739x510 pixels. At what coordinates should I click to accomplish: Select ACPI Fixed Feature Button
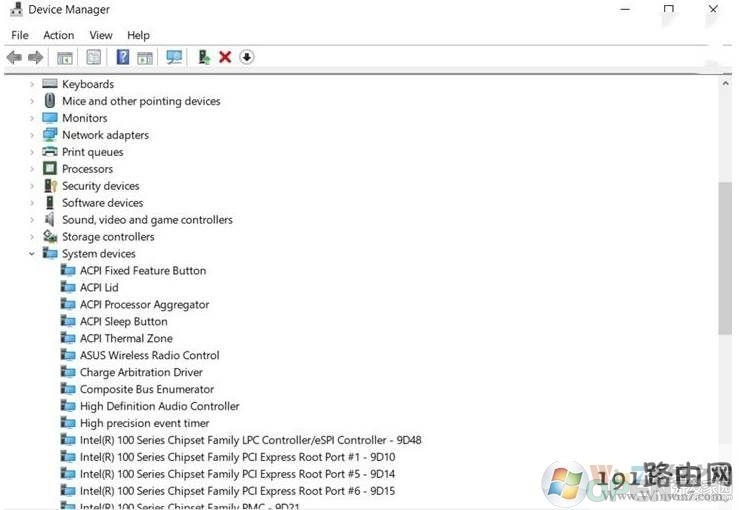pos(143,271)
